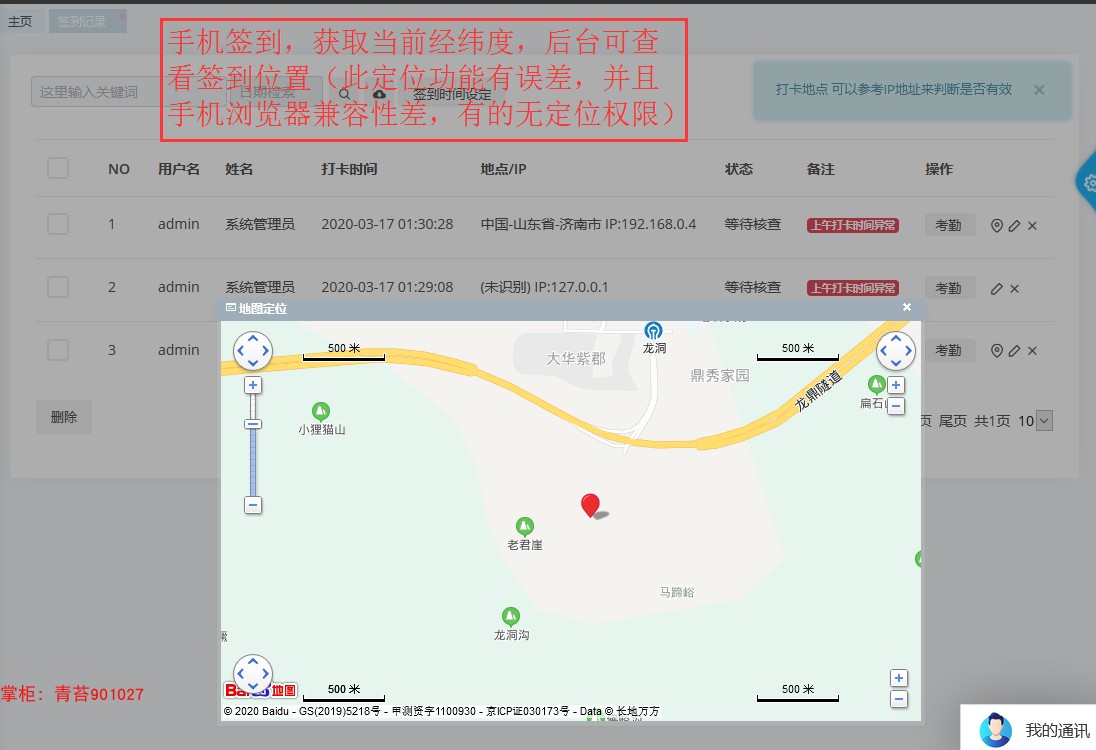Open location map icon for row 1
This screenshot has height=750, width=1096.
click(x=997, y=225)
